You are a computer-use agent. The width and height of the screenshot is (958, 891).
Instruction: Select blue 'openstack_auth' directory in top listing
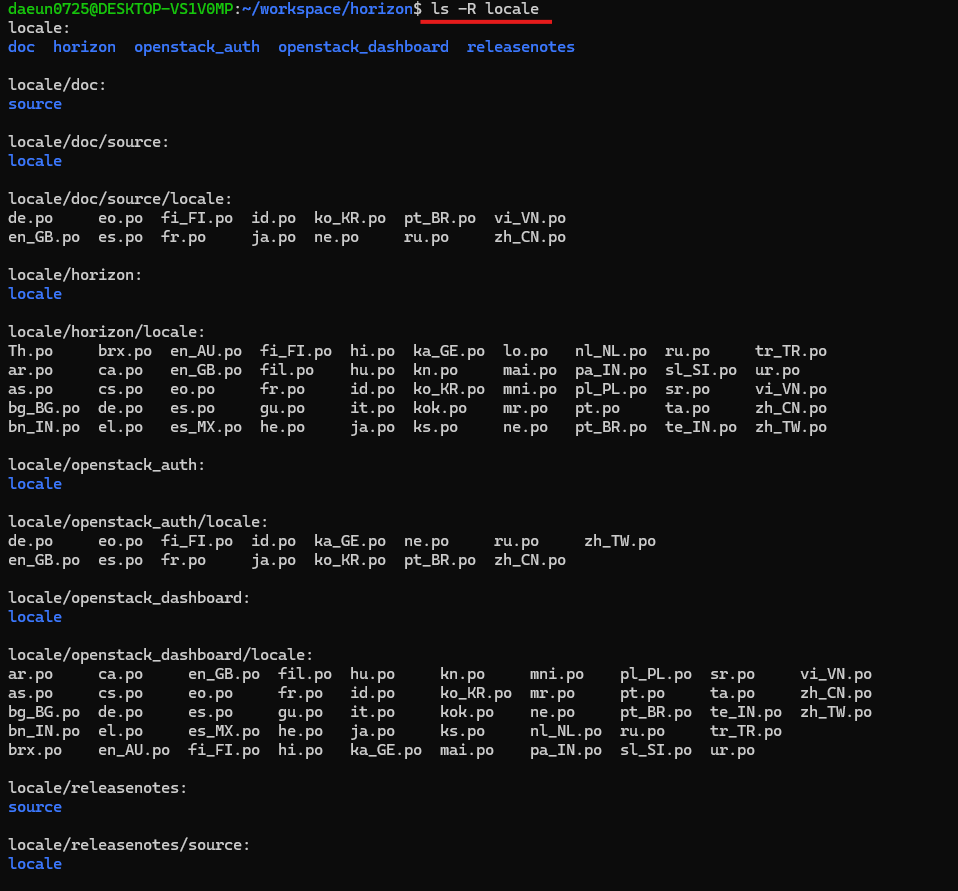pyautogui.click(x=197, y=47)
